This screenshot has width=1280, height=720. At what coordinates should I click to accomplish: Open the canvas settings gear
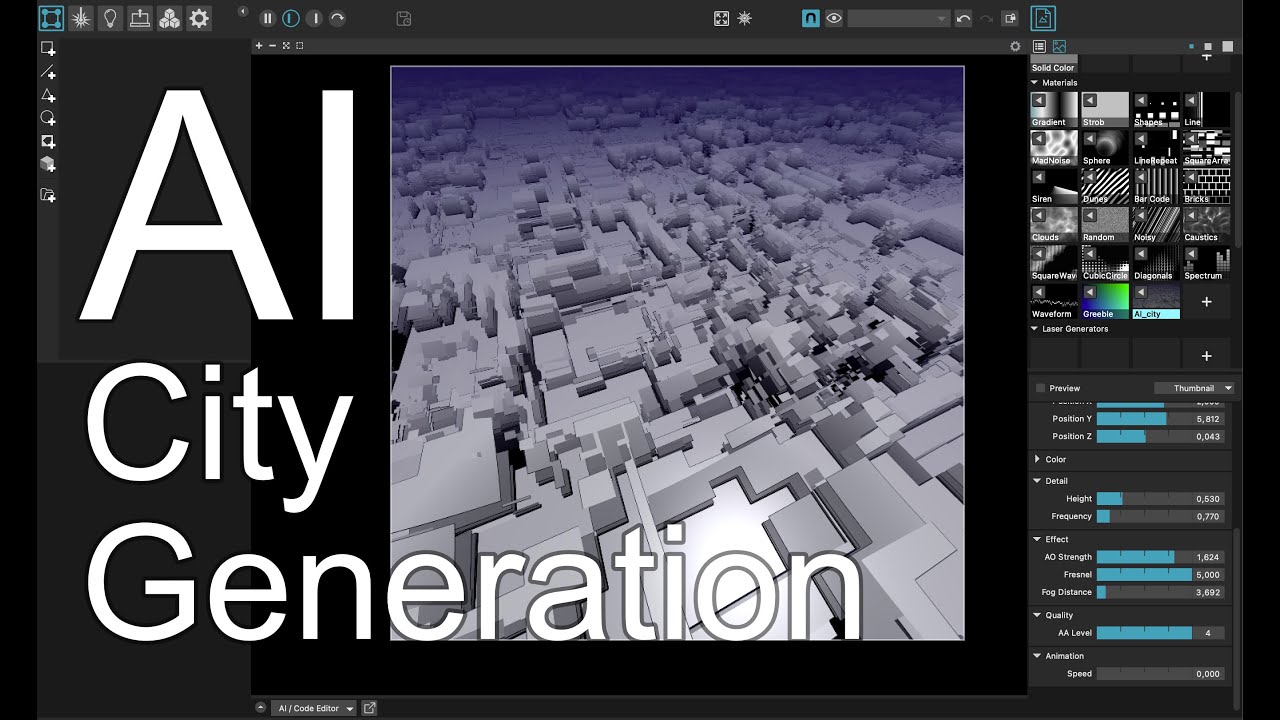[1016, 46]
